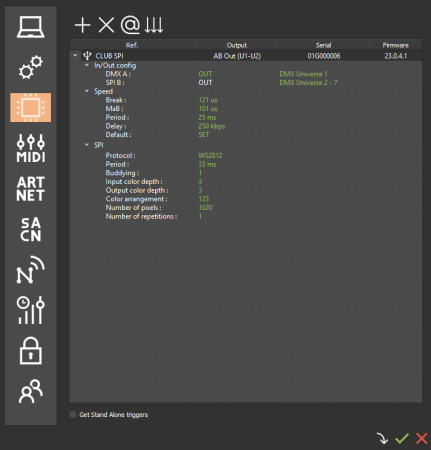Open the sACN settings section
This screenshot has width=431, height=450.
[x=31, y=229]
